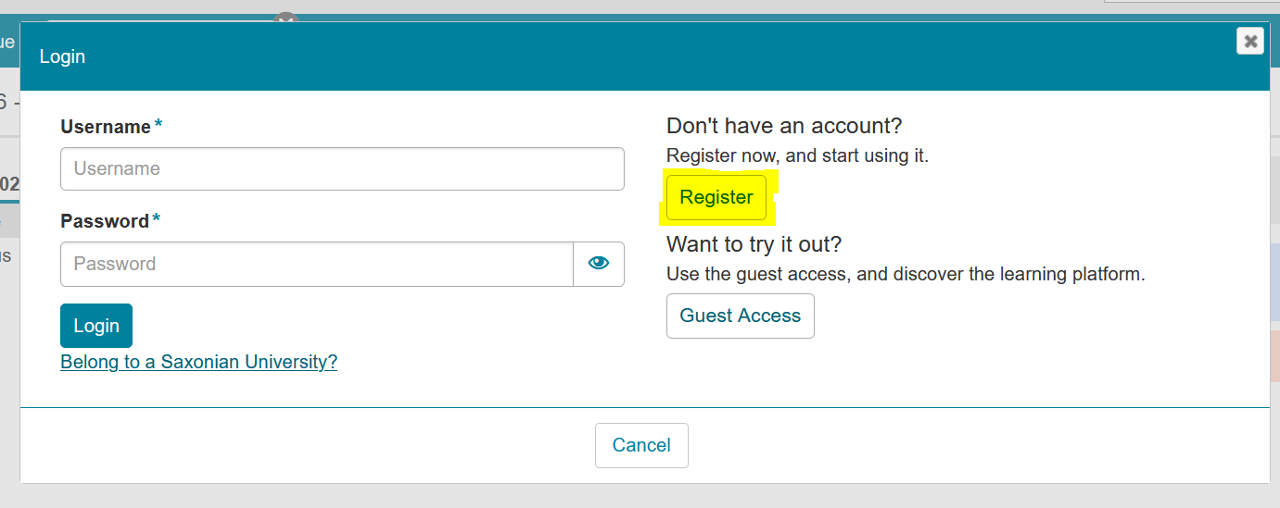Click the guest access description text
The height and width of the screenshot is (508, 1280).
pyautogui.click(x=905, y=274)
